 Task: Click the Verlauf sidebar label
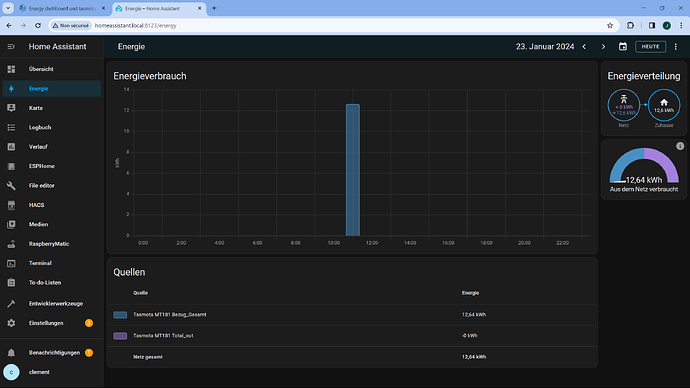coord(38,146)
